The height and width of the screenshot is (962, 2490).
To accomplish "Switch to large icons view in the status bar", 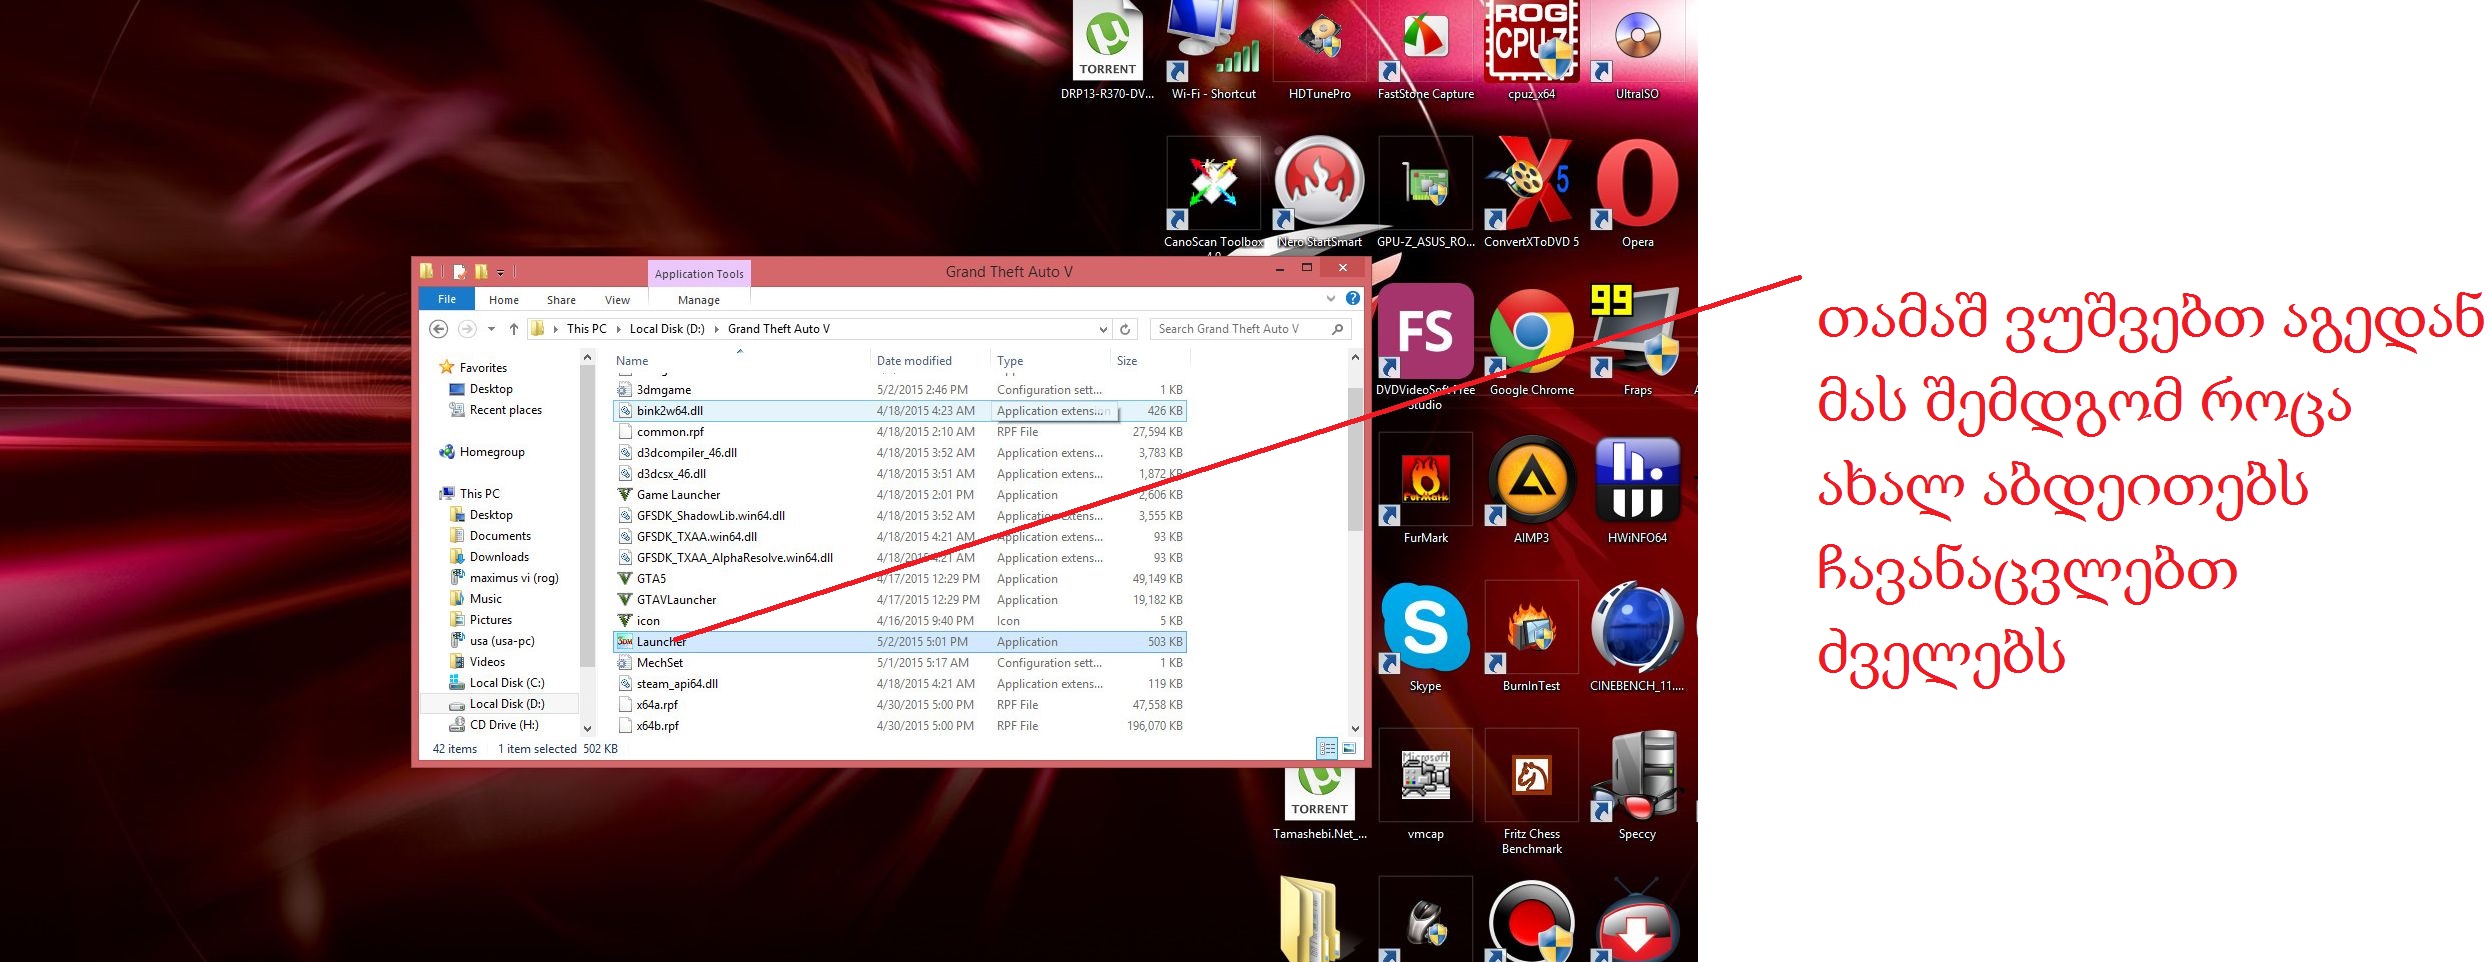I will pos(1349,748).
